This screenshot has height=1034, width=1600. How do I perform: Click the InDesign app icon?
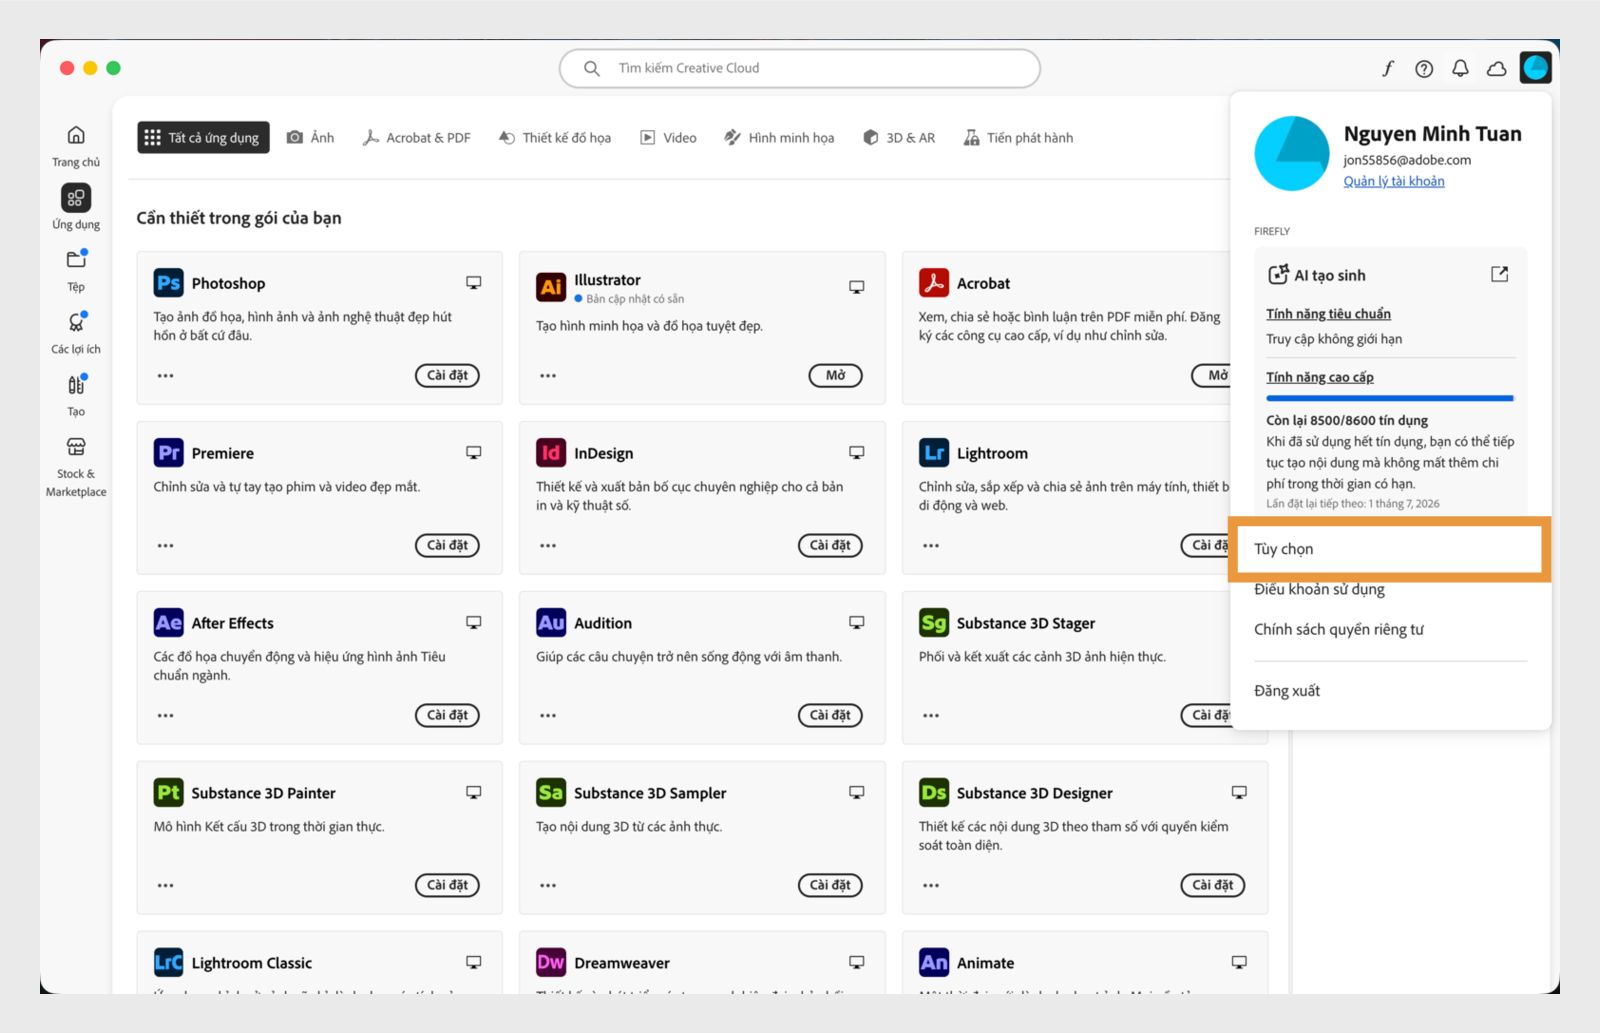click(x=551, y=453)
